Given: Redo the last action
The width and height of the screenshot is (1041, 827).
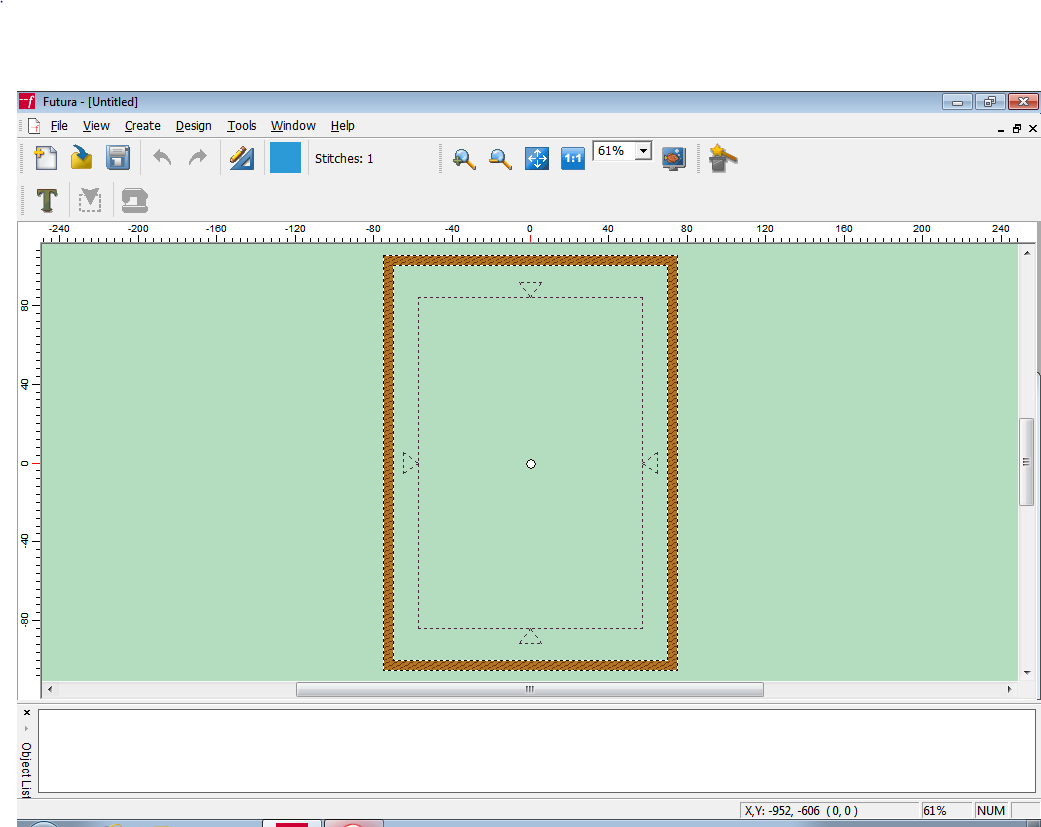Looking at the screenshot, I should (x=198, y=158).
